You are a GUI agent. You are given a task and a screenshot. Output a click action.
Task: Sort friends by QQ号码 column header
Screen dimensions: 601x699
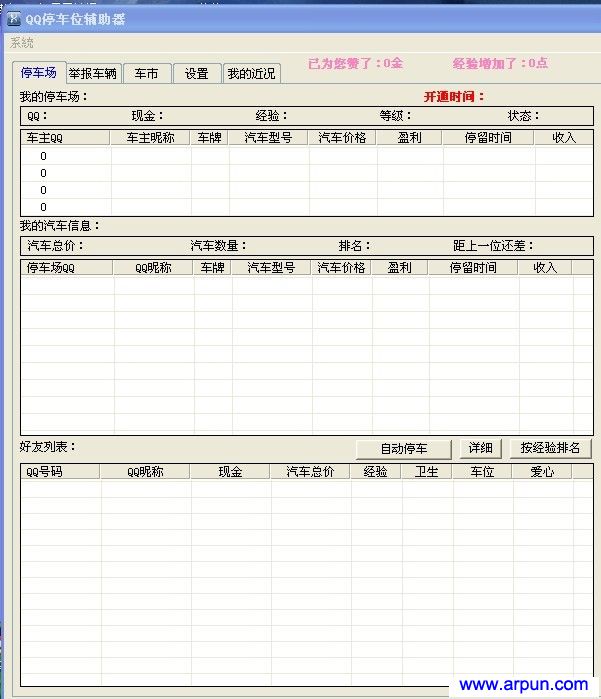click(60, 472)
